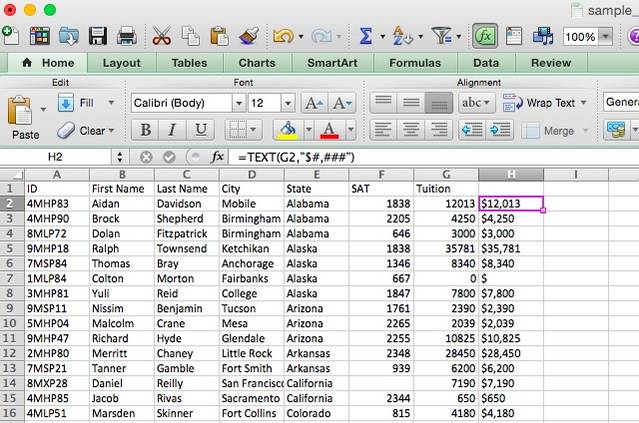Copy using the toolbar copy icon

click(190, 36)
